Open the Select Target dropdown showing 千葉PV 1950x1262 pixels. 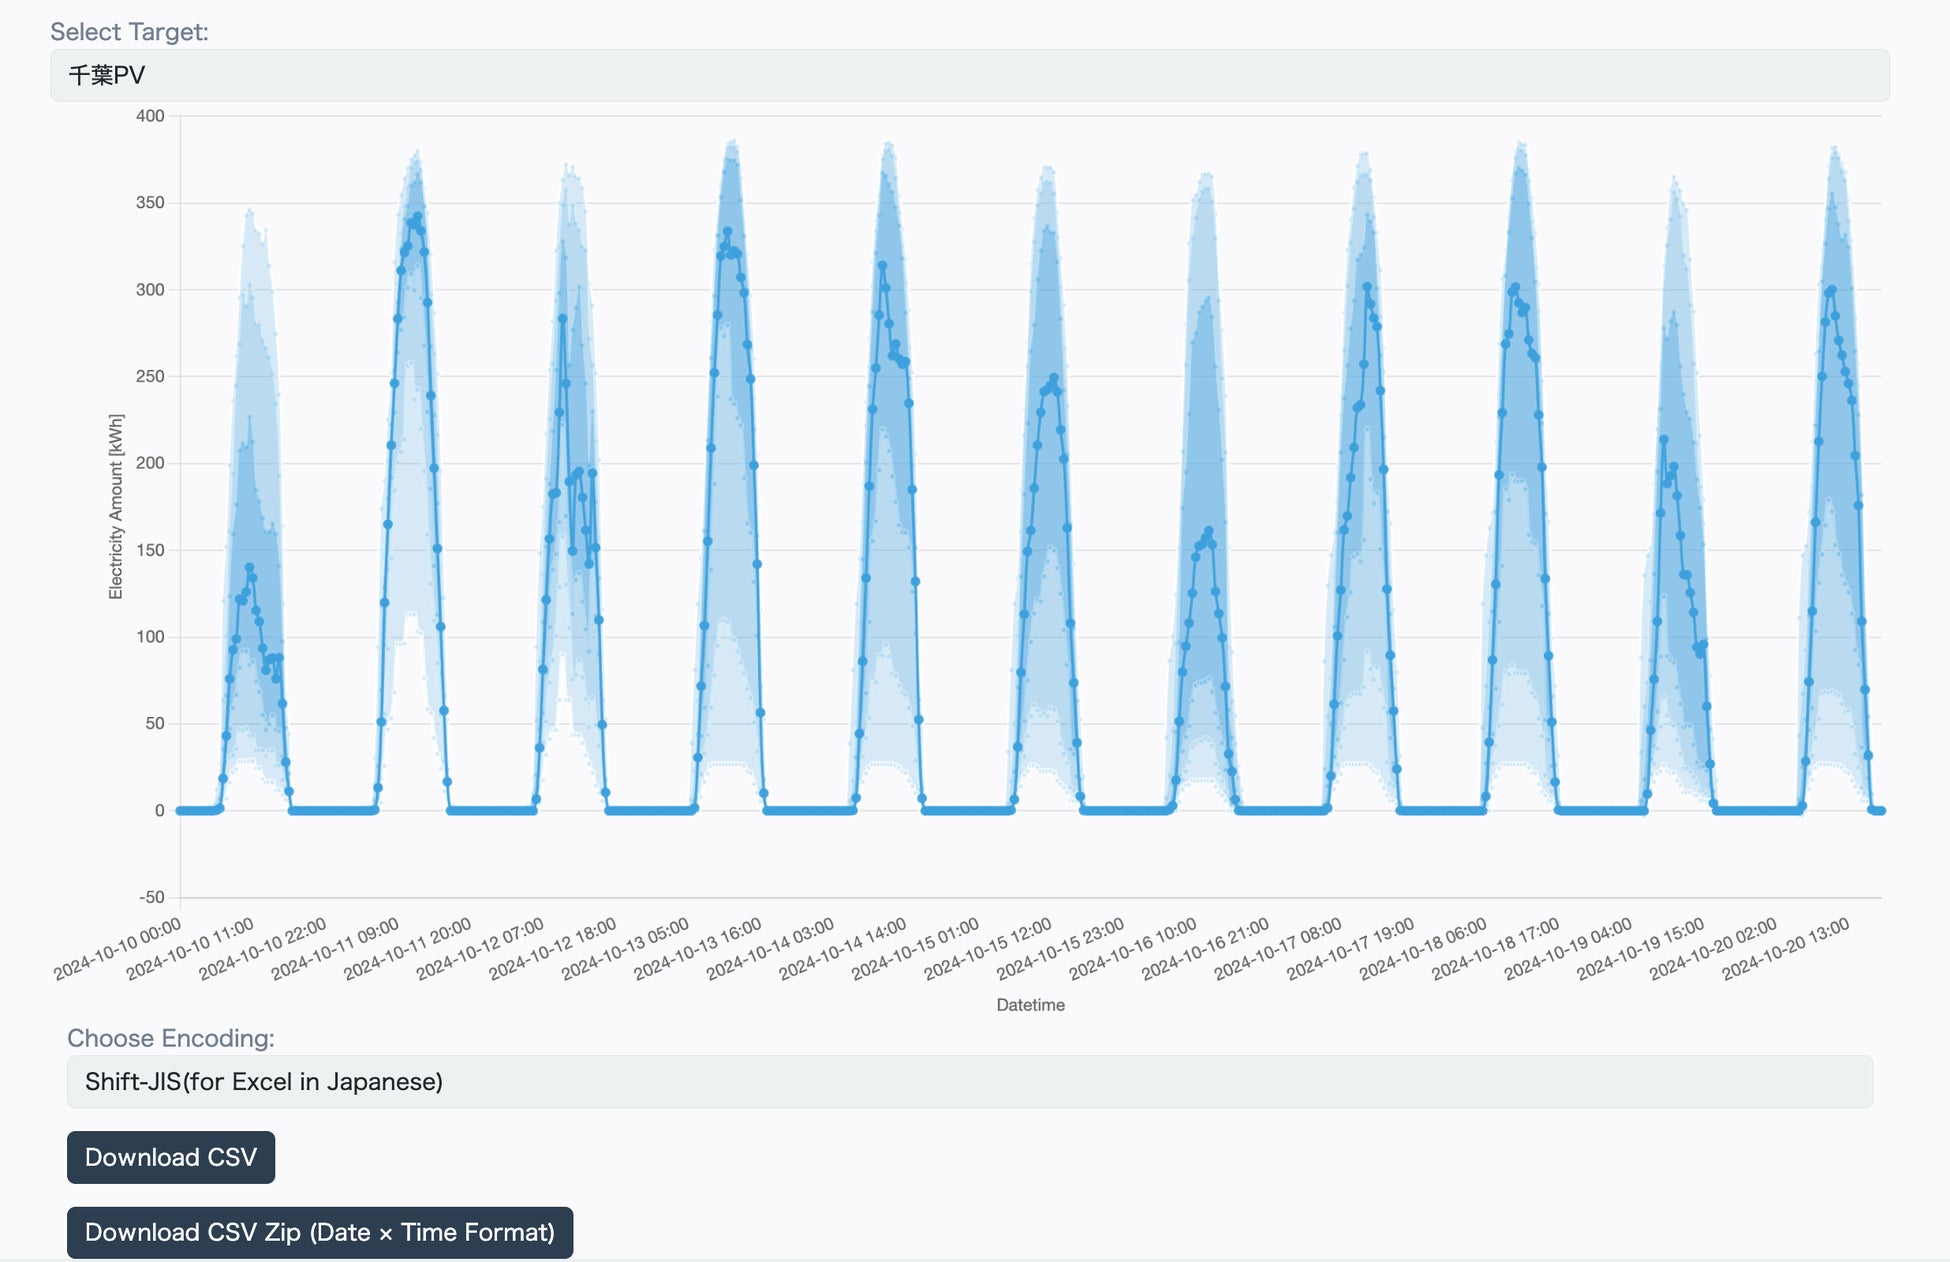click(968, 75)
